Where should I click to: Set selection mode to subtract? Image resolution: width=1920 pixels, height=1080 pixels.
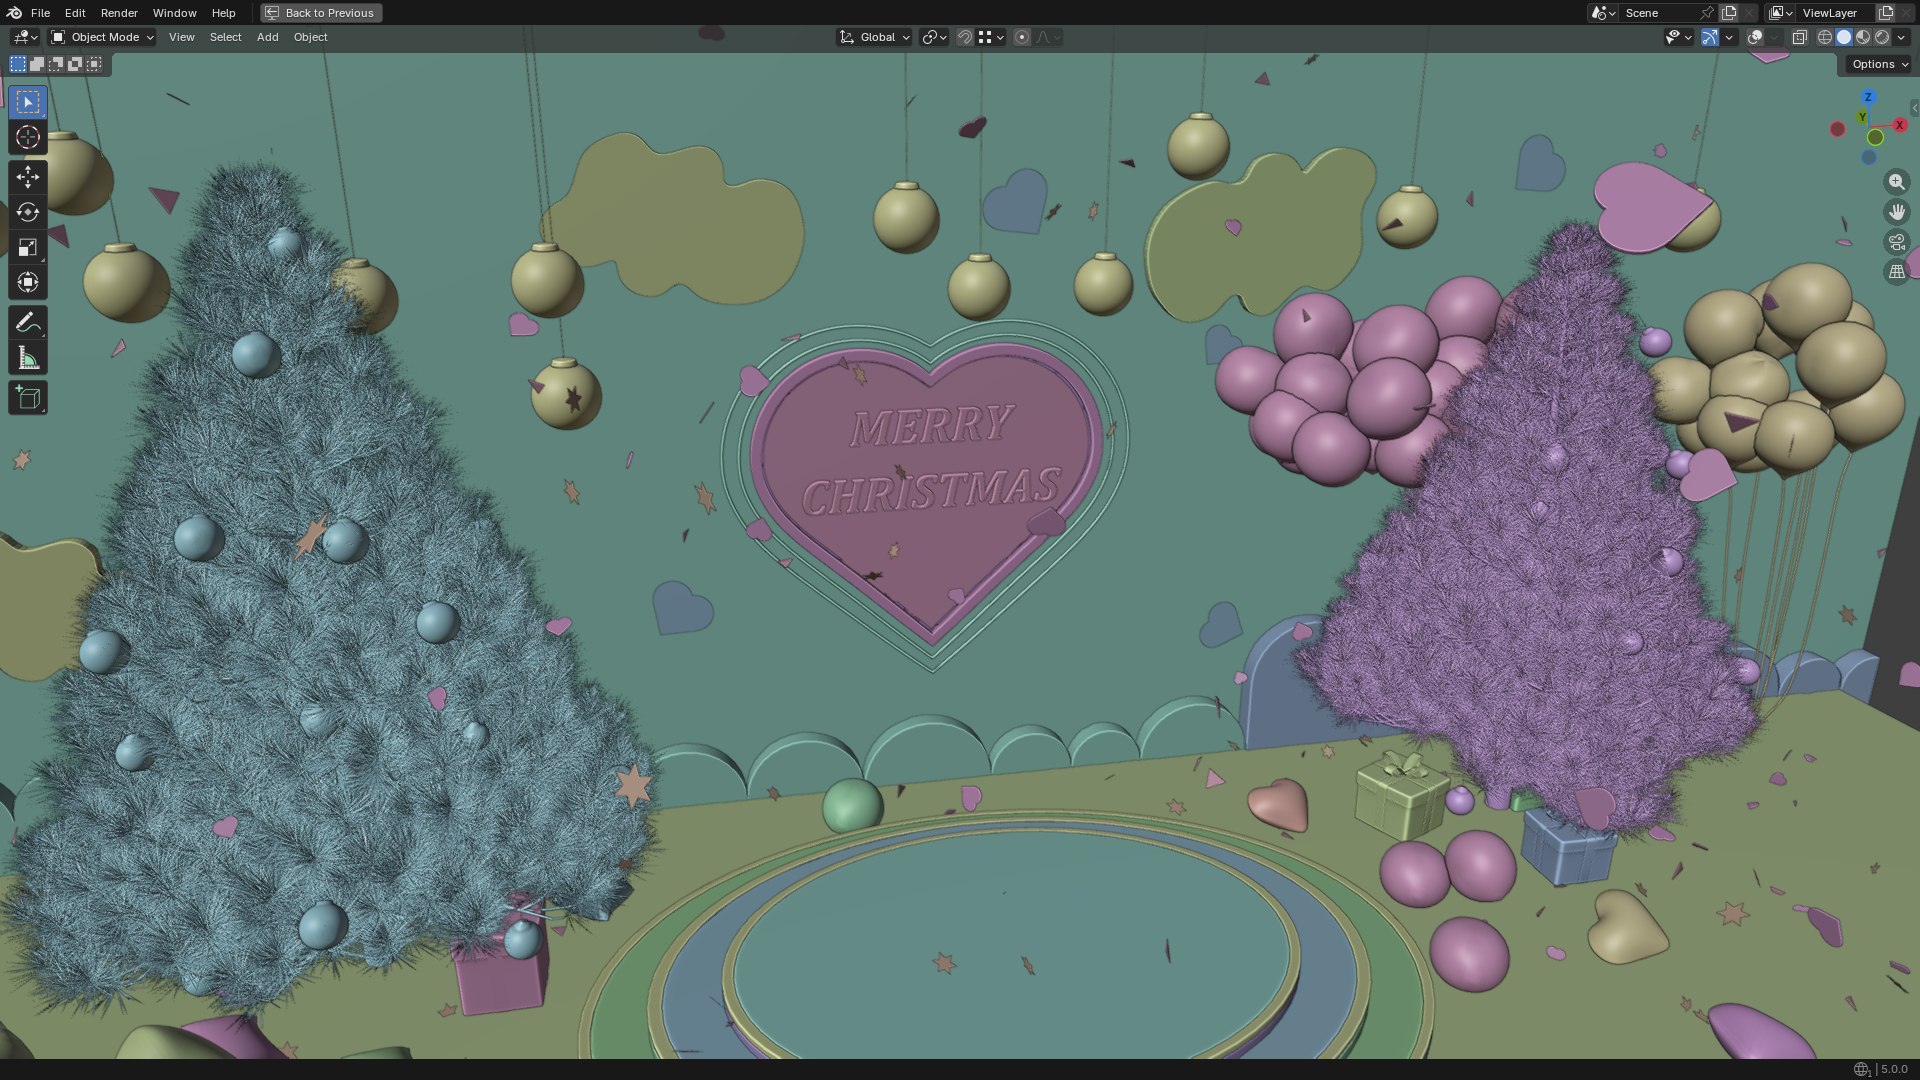point(56,64)
